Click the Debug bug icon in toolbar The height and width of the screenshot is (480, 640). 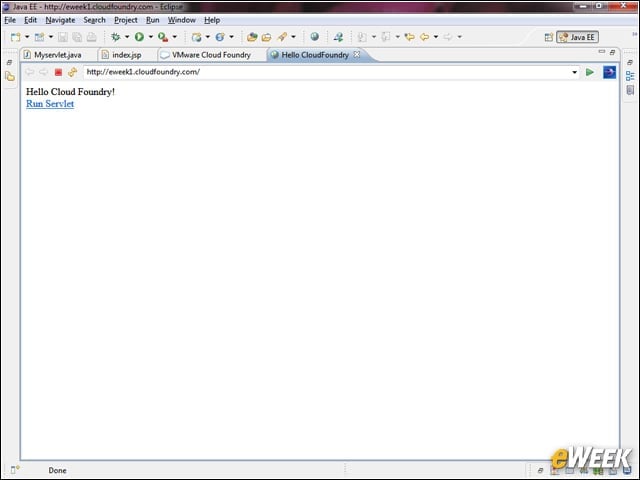tap(116, 37)
